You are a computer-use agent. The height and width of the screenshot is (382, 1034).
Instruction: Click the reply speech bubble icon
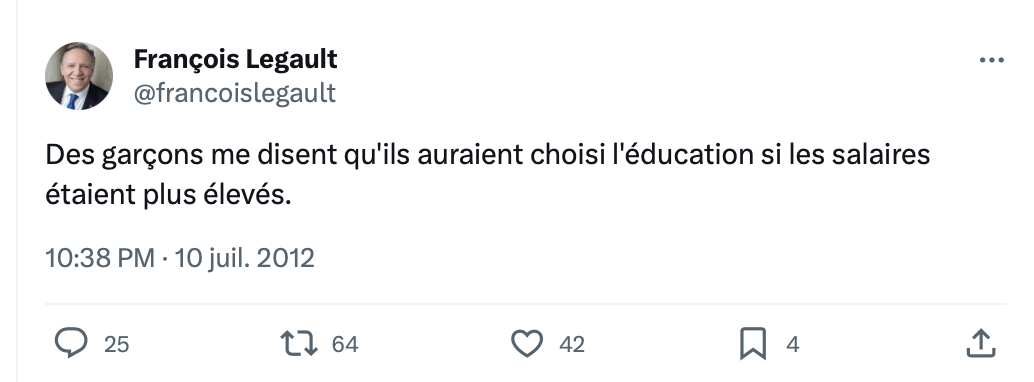click(x=71, y=344)
